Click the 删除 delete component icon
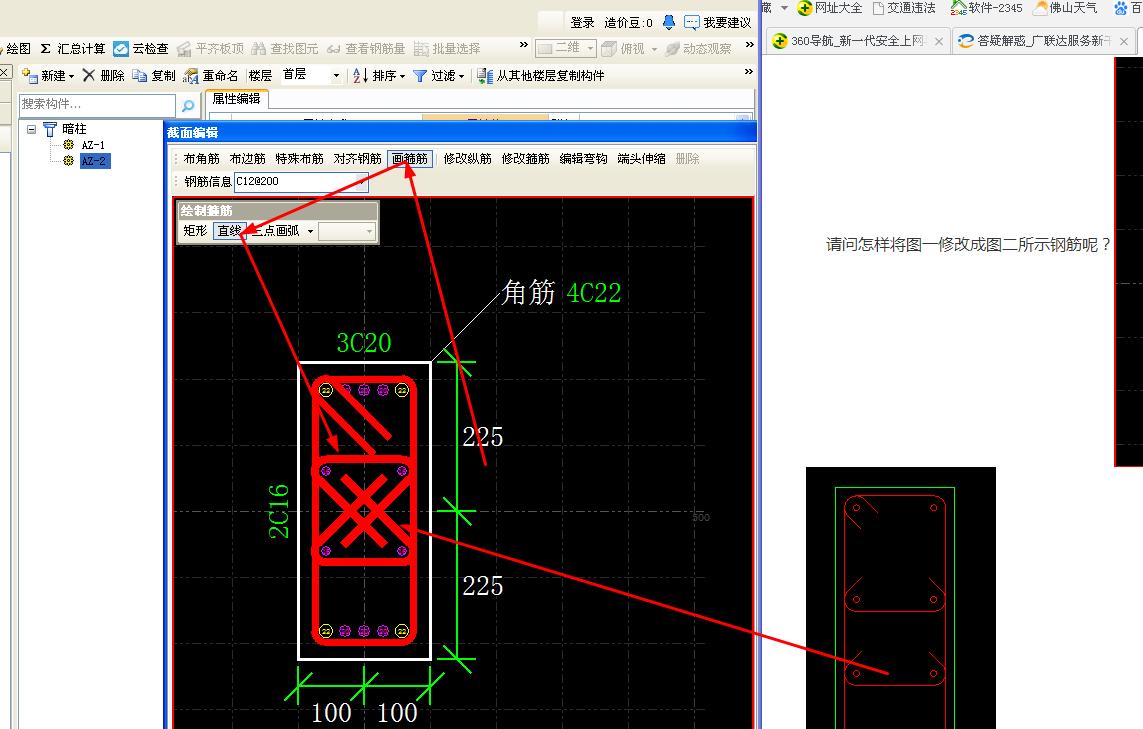The image size is (1143, 729). pos(103,75)
